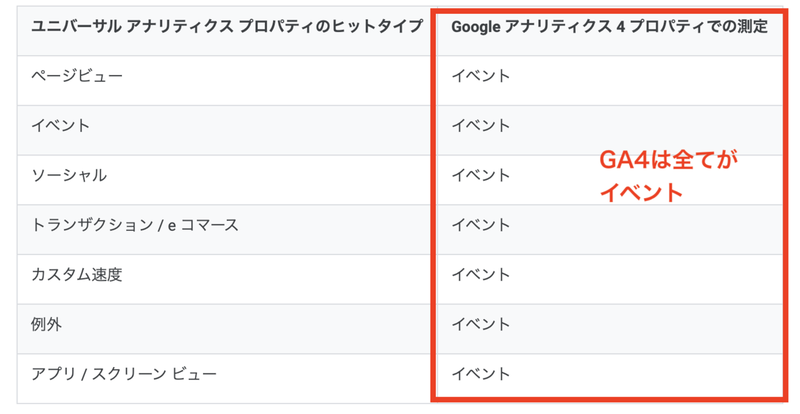Select the 例外 hit type cell

click(48, 324)
